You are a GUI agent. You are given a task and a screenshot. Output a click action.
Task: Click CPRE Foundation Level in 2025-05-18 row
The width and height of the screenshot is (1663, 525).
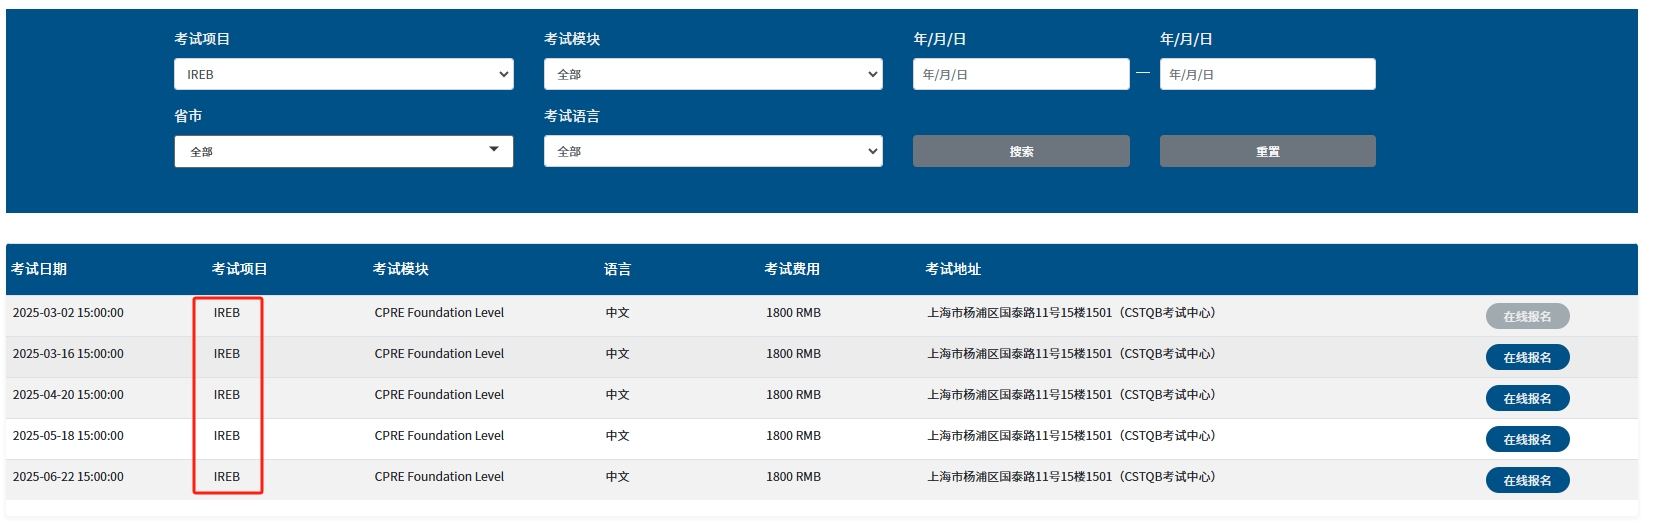[x=439, y=436]
